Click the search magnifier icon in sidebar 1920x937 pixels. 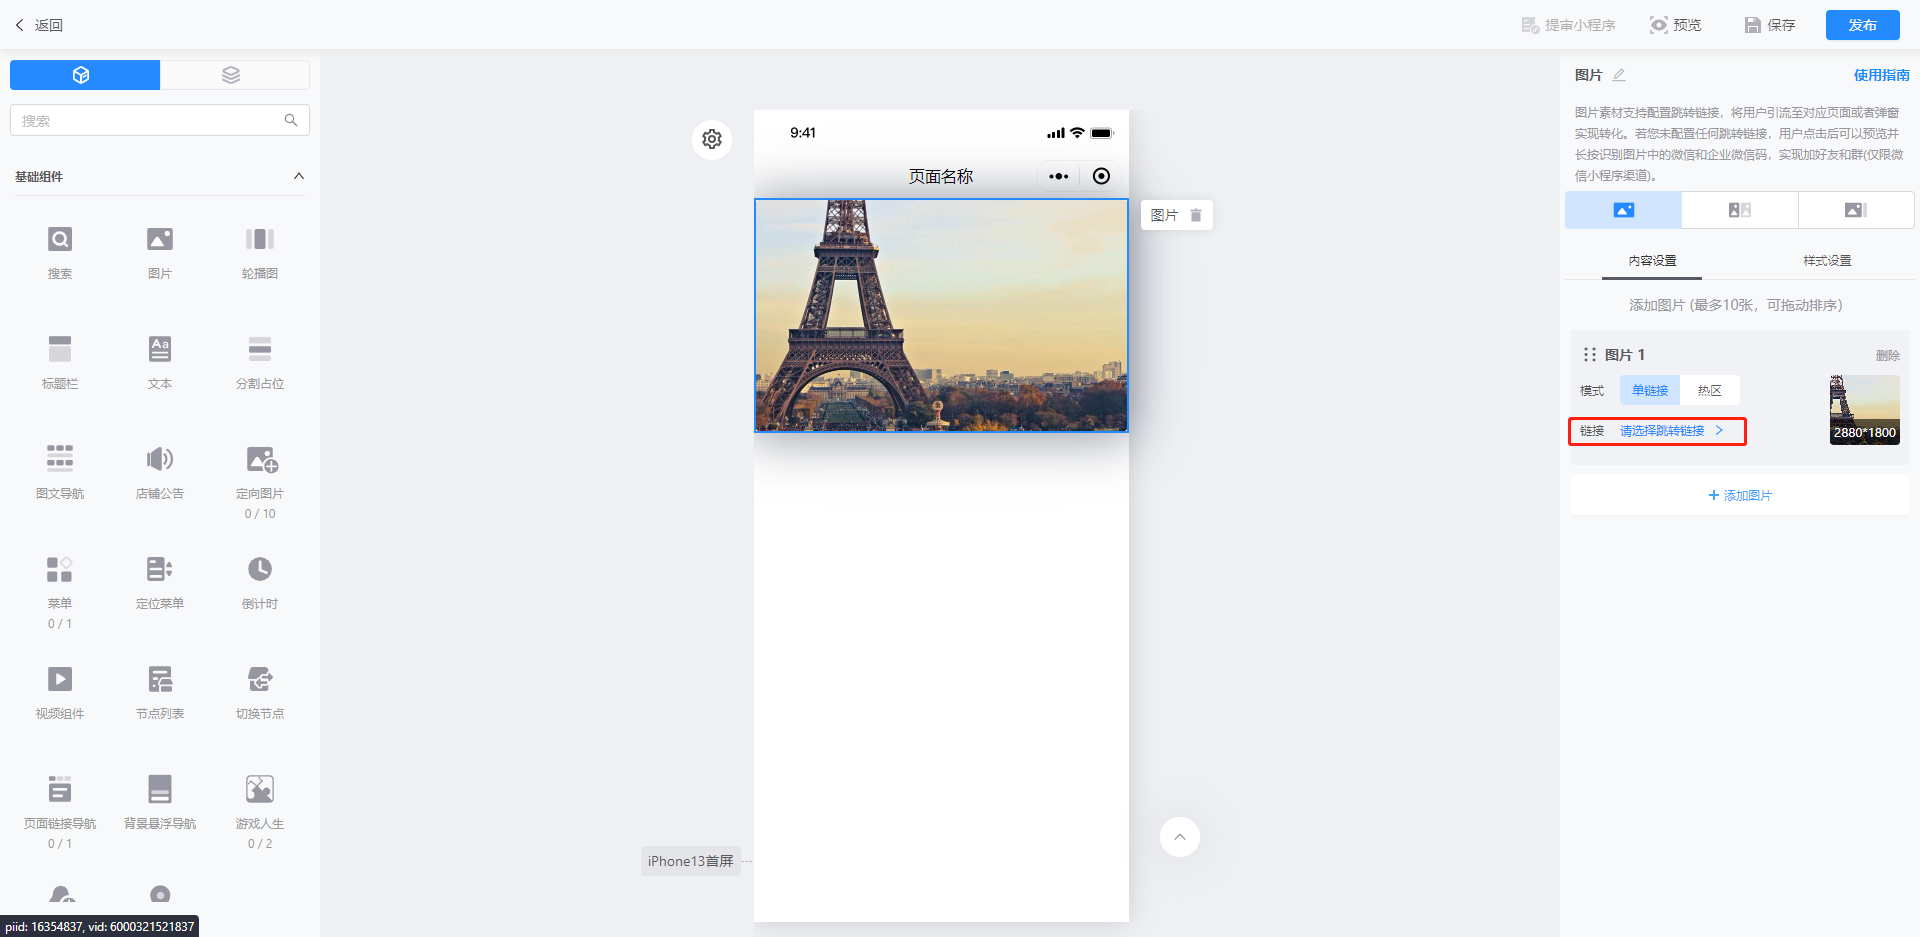coord(291,120)
